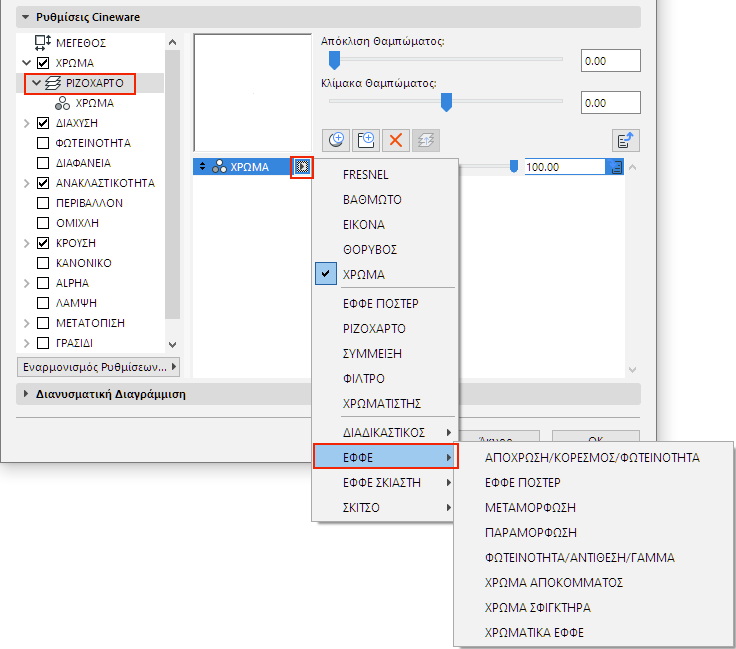Expand the Διανυσματική Διαγράμμιση panel

point(26,394)
